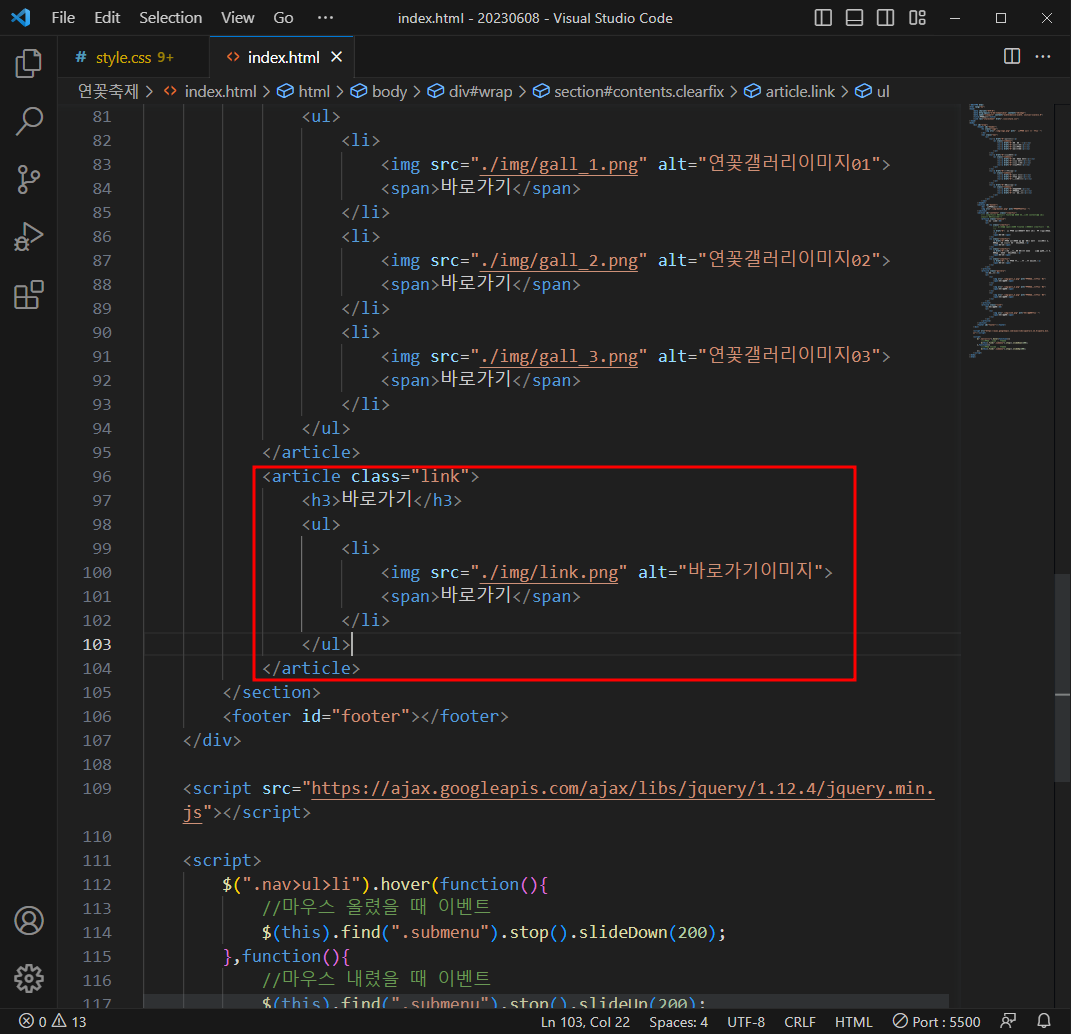Toggle Primary Side Bar layout icon
The image size is (1071, 1034).
[x=823, y=18]
